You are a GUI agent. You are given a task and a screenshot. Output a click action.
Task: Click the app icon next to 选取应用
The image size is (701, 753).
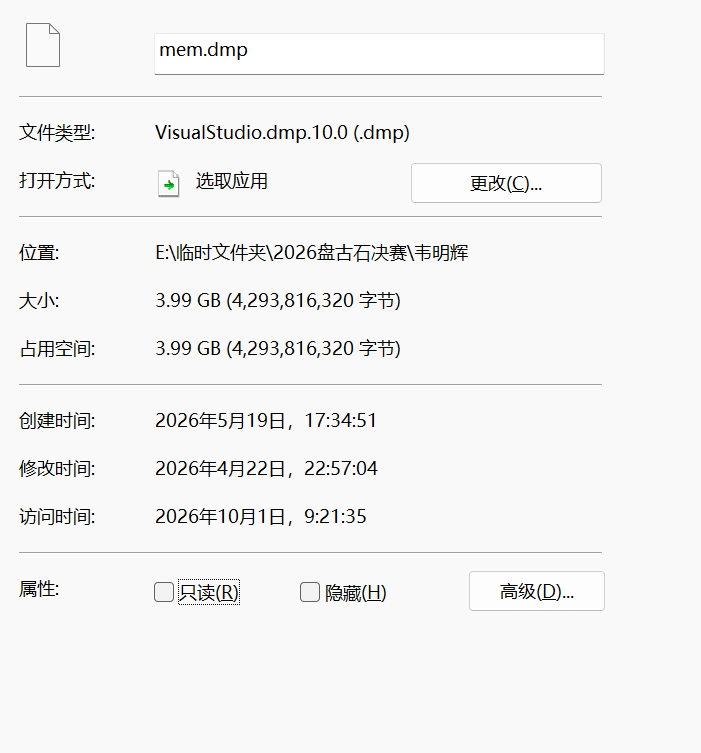point(169,183)
